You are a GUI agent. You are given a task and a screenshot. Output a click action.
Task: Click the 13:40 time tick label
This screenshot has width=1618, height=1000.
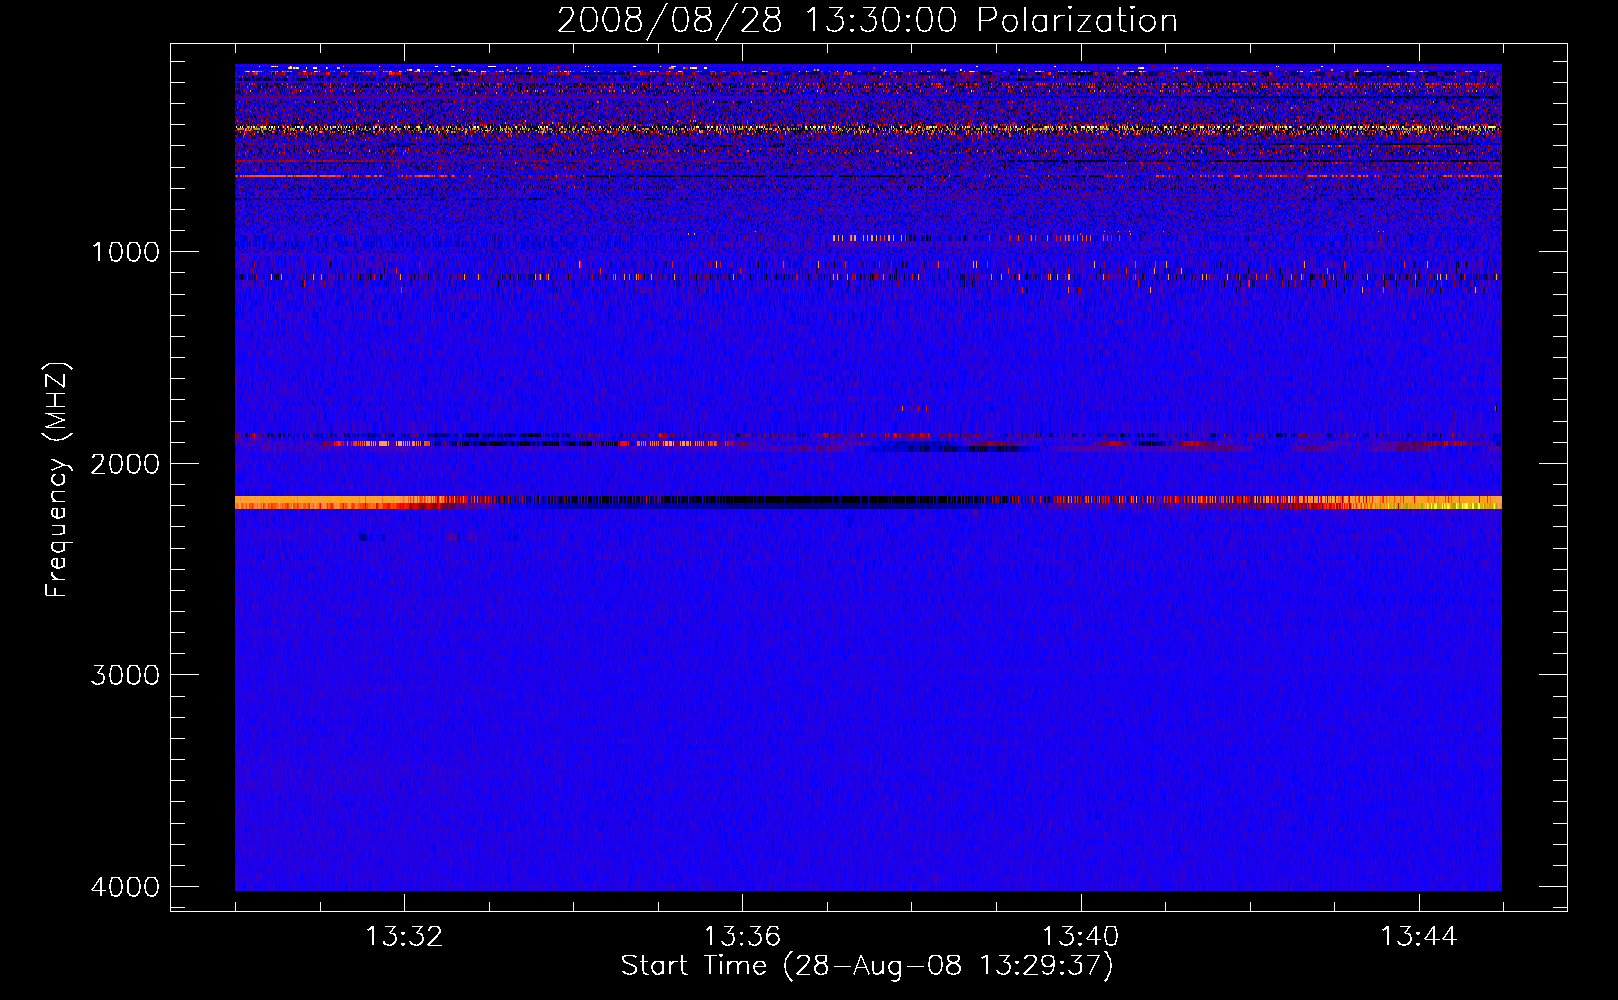coord(1081,937)
